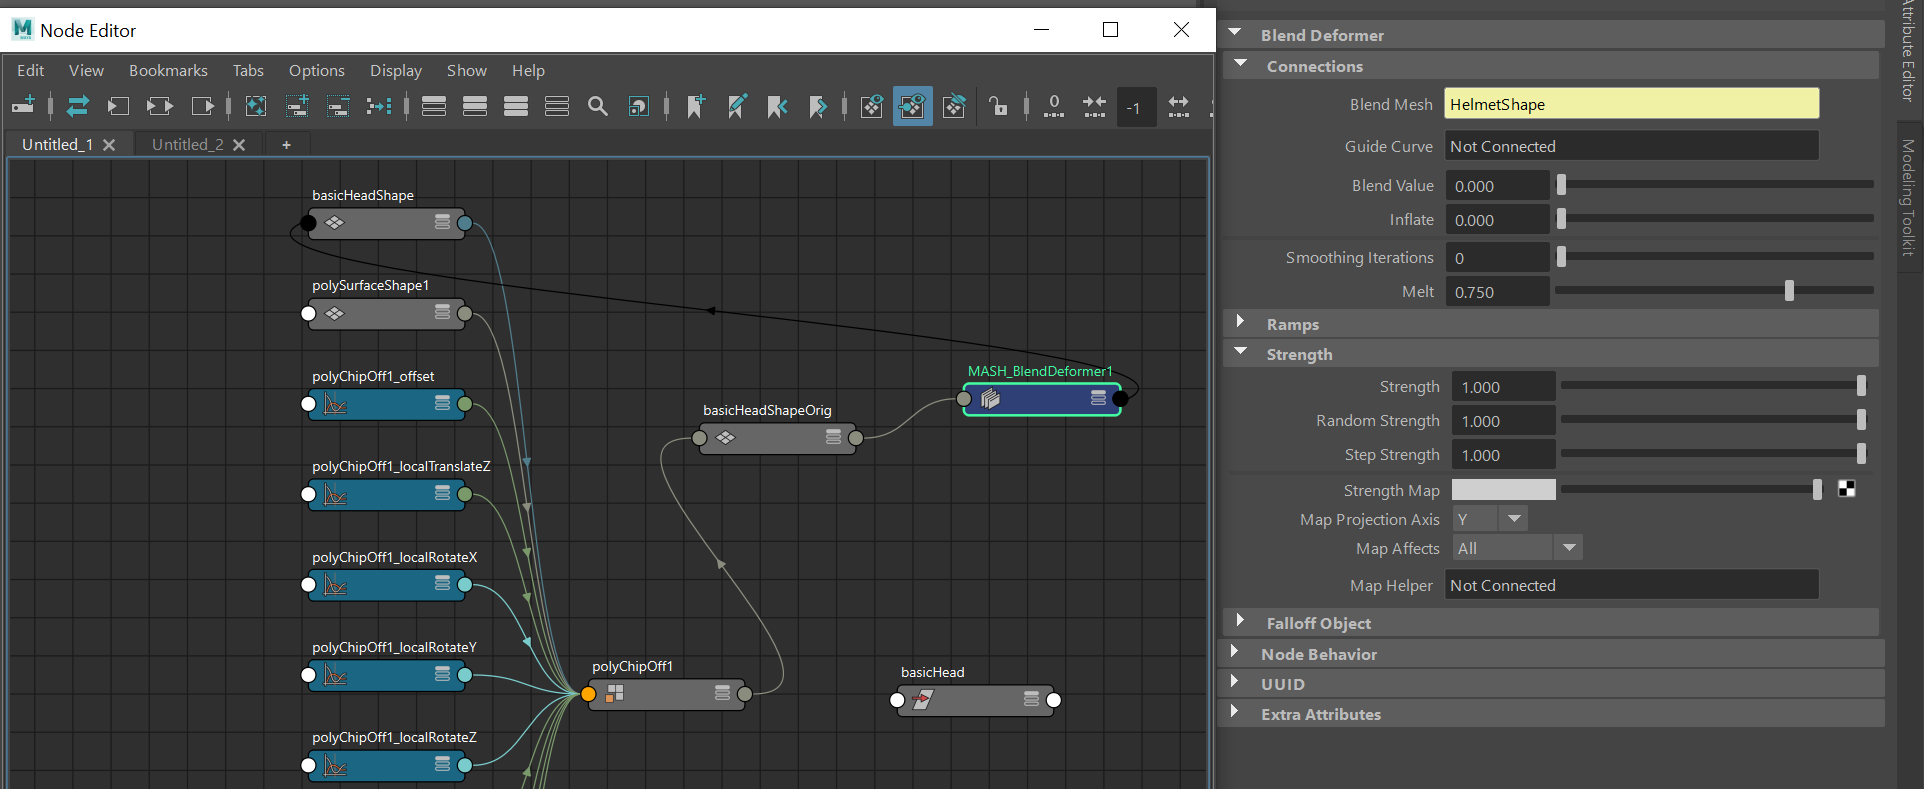Click the lock icon in toolbar
Screen dimensions: 1924x789
tap(997, 106)
